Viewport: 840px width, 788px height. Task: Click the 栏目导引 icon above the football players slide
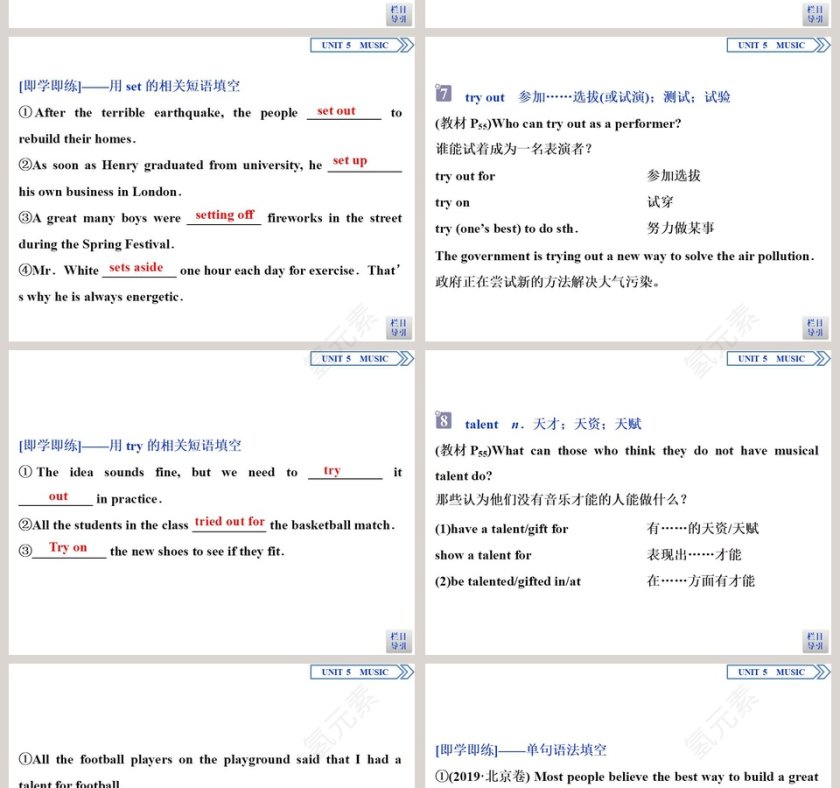[397, 639]
